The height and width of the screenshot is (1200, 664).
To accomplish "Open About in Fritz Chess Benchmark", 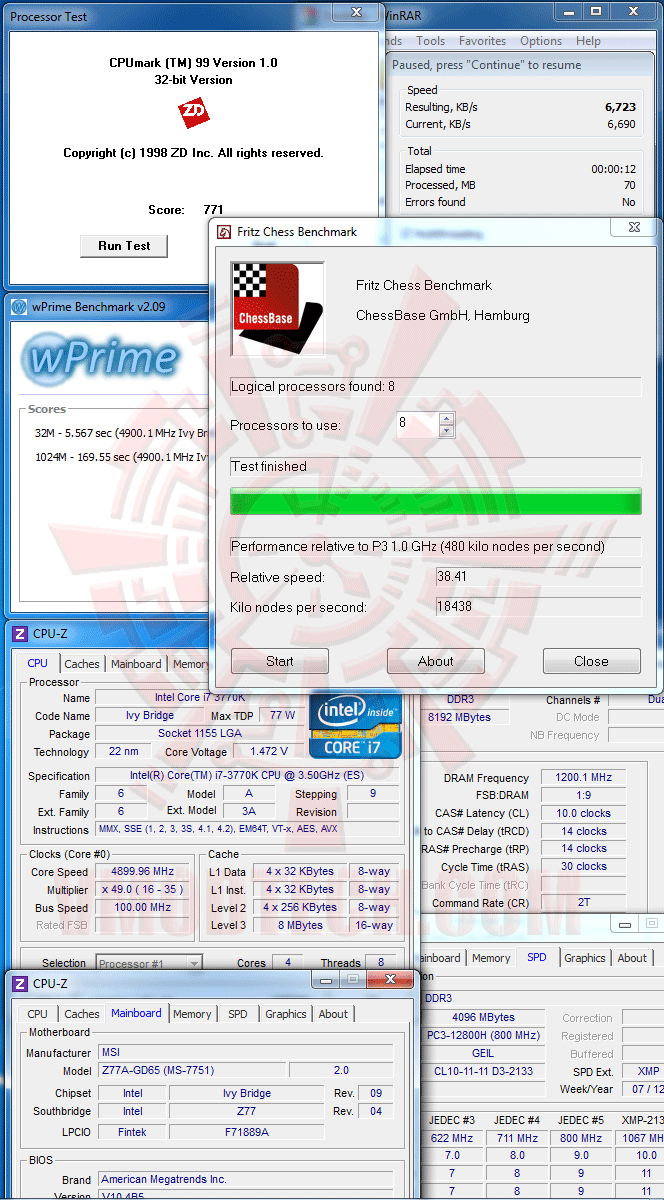I will [x=436, y=661].
